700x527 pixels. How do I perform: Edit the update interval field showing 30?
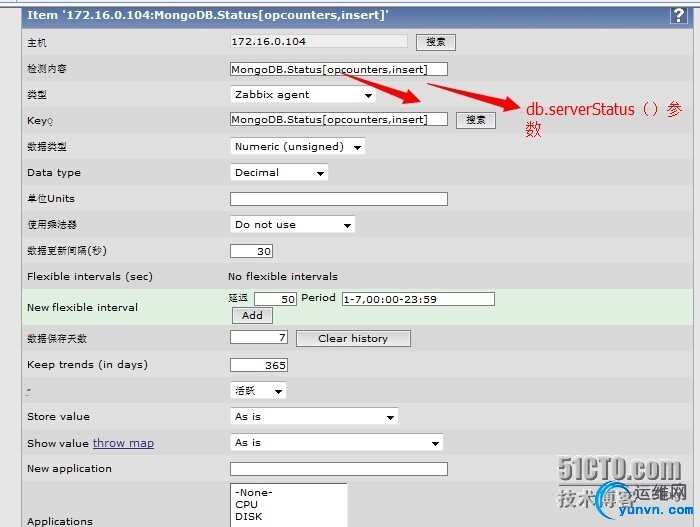(251, 251)
